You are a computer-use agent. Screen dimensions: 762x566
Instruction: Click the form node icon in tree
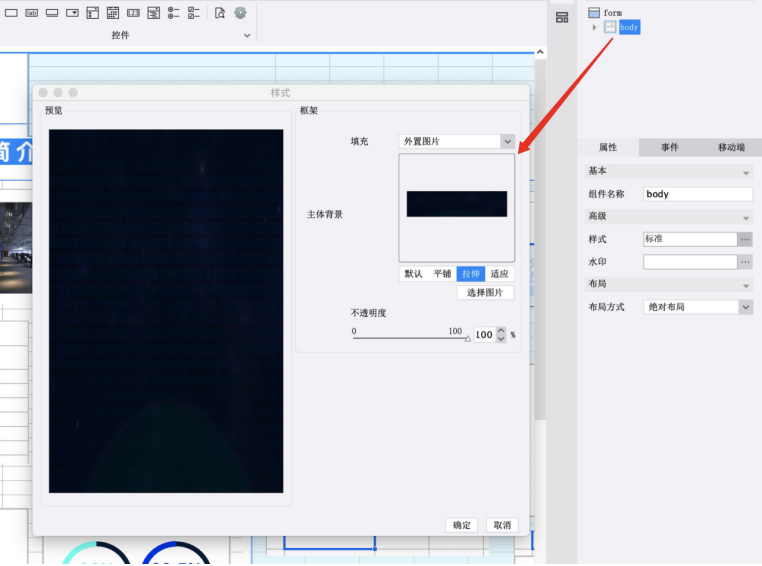(x=594, y=13)
